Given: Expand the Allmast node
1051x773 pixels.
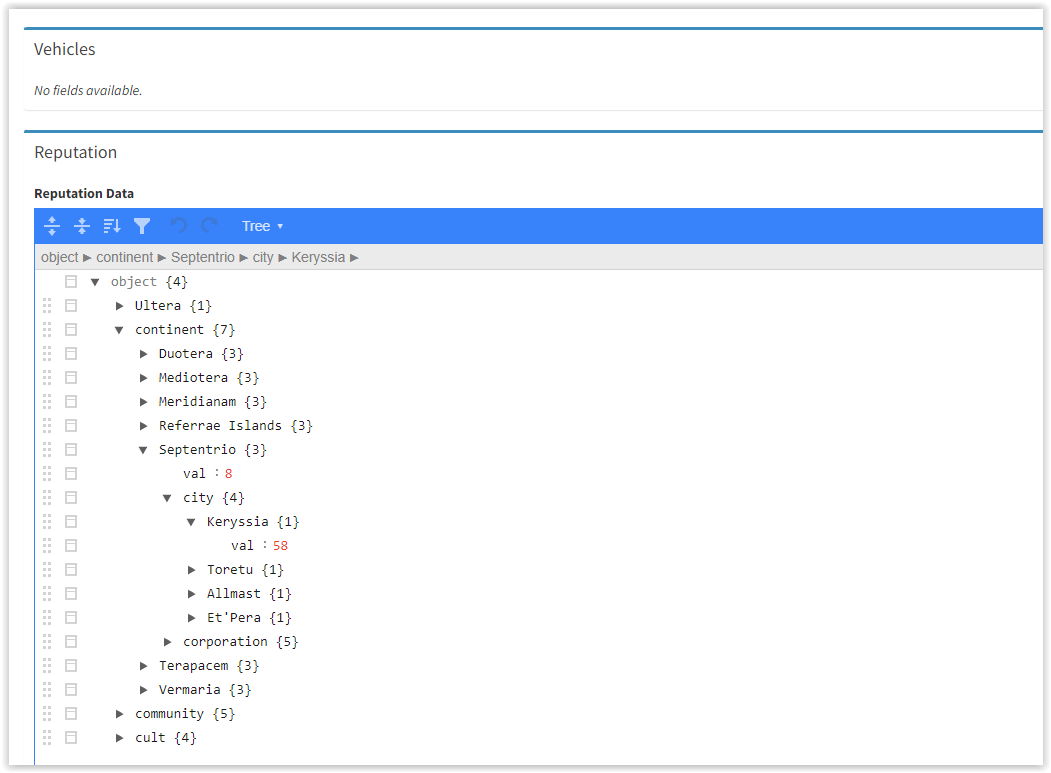Looking at the screenshot, I should click(192, 594).
